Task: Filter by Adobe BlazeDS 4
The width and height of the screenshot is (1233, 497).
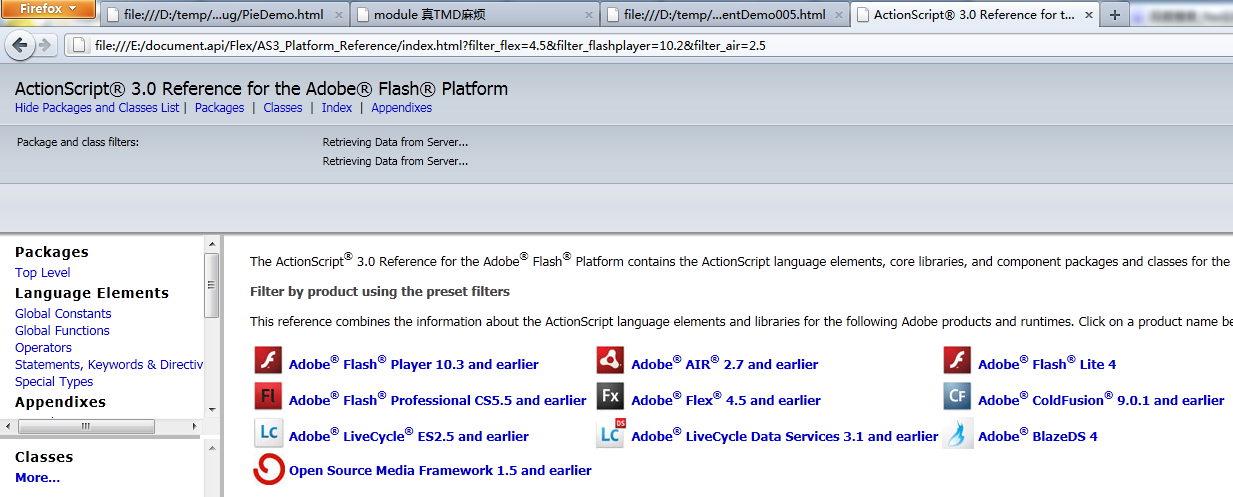Action: (1038, 436)
